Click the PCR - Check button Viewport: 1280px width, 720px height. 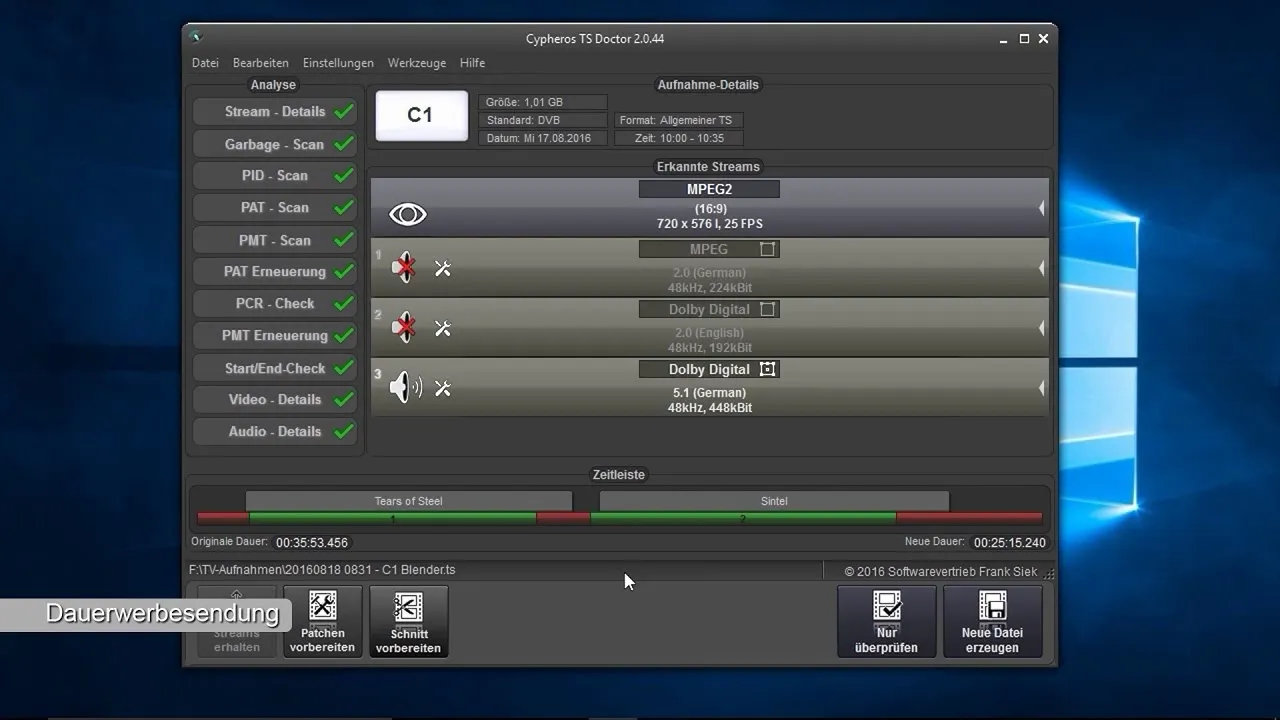(x=275, y=304)
